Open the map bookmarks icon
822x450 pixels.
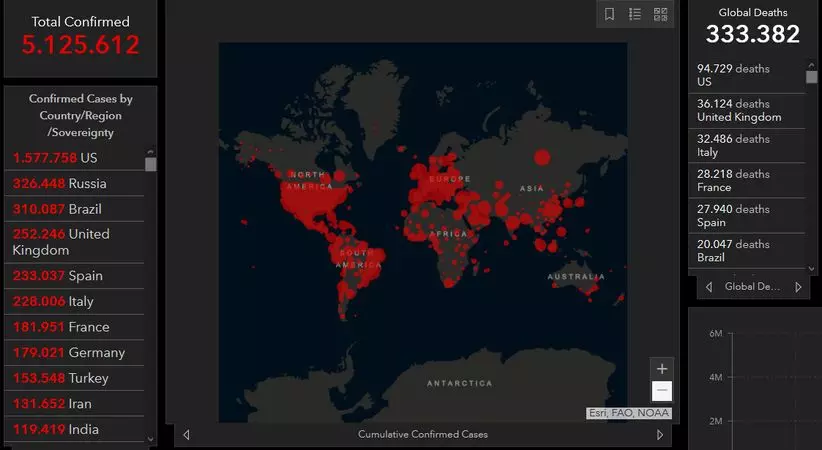[610, 14]
